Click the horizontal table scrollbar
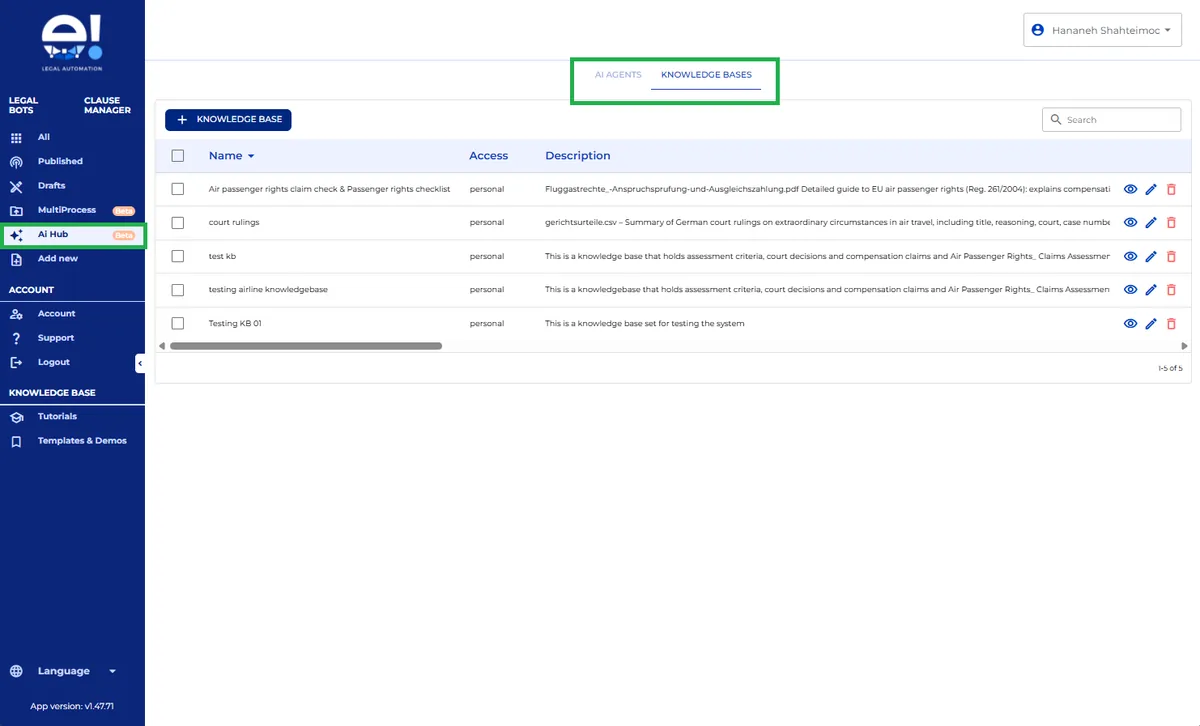This screenshot has height=726, width=1200. click(306, 346)
